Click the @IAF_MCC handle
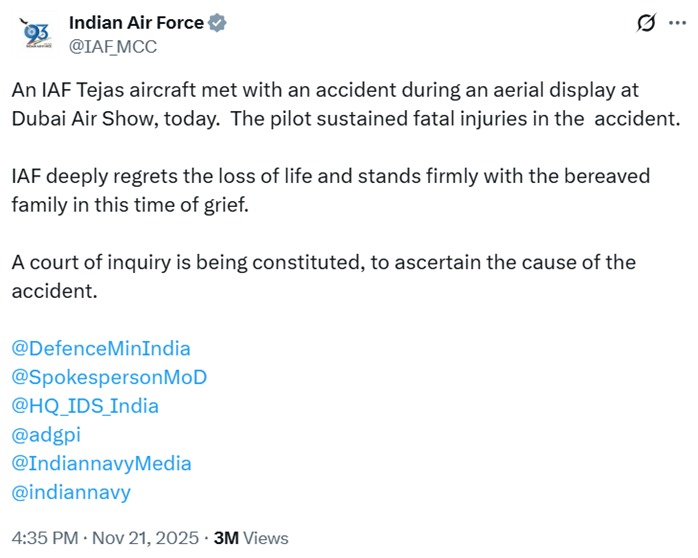698x558 pixels. [x=112, y=46]
